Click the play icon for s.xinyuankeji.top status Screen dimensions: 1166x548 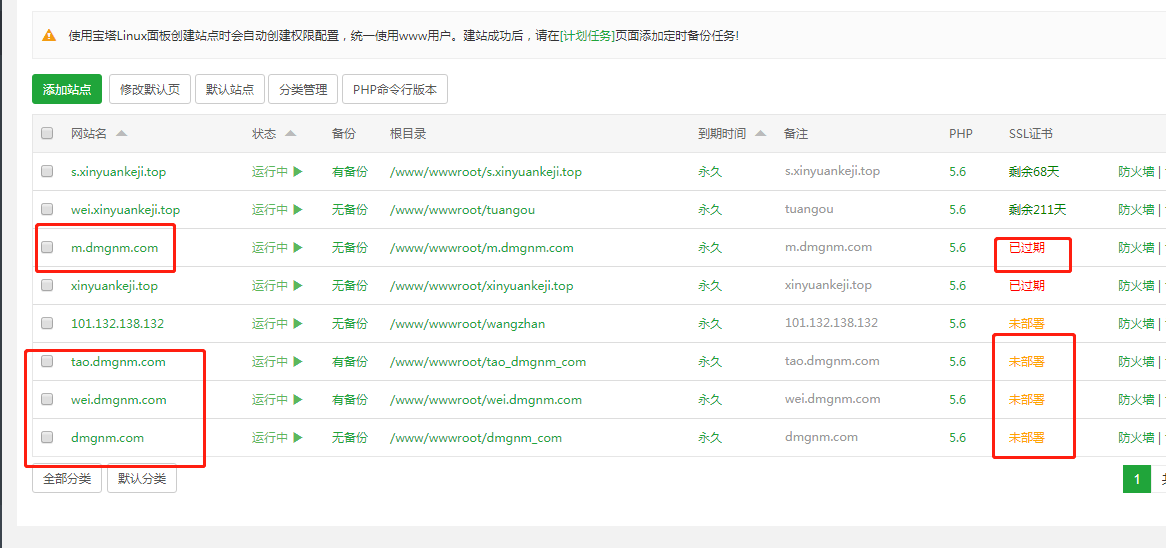(298, 172)
